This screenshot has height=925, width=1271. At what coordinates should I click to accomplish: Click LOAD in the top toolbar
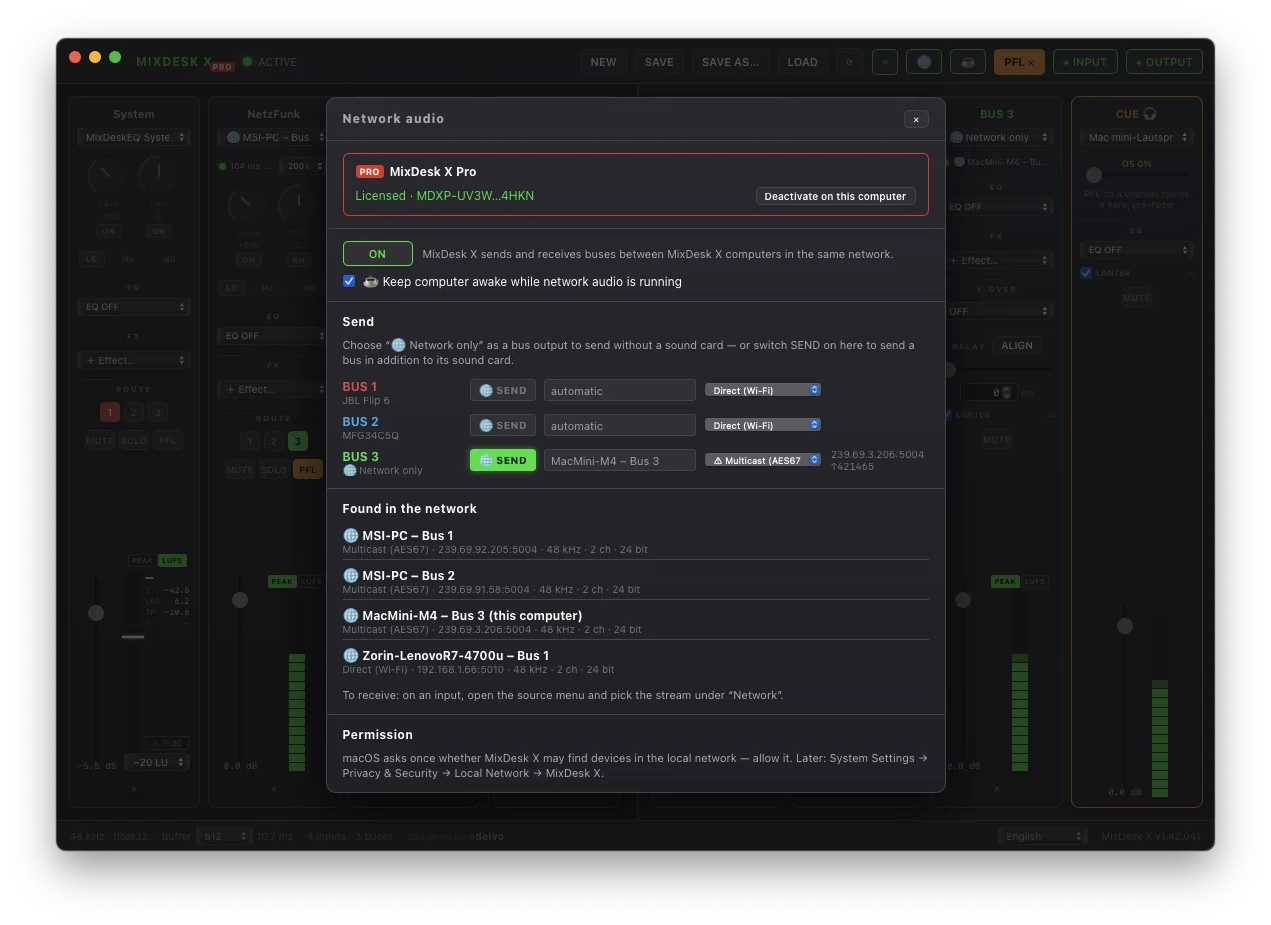(x=803, y=62)
